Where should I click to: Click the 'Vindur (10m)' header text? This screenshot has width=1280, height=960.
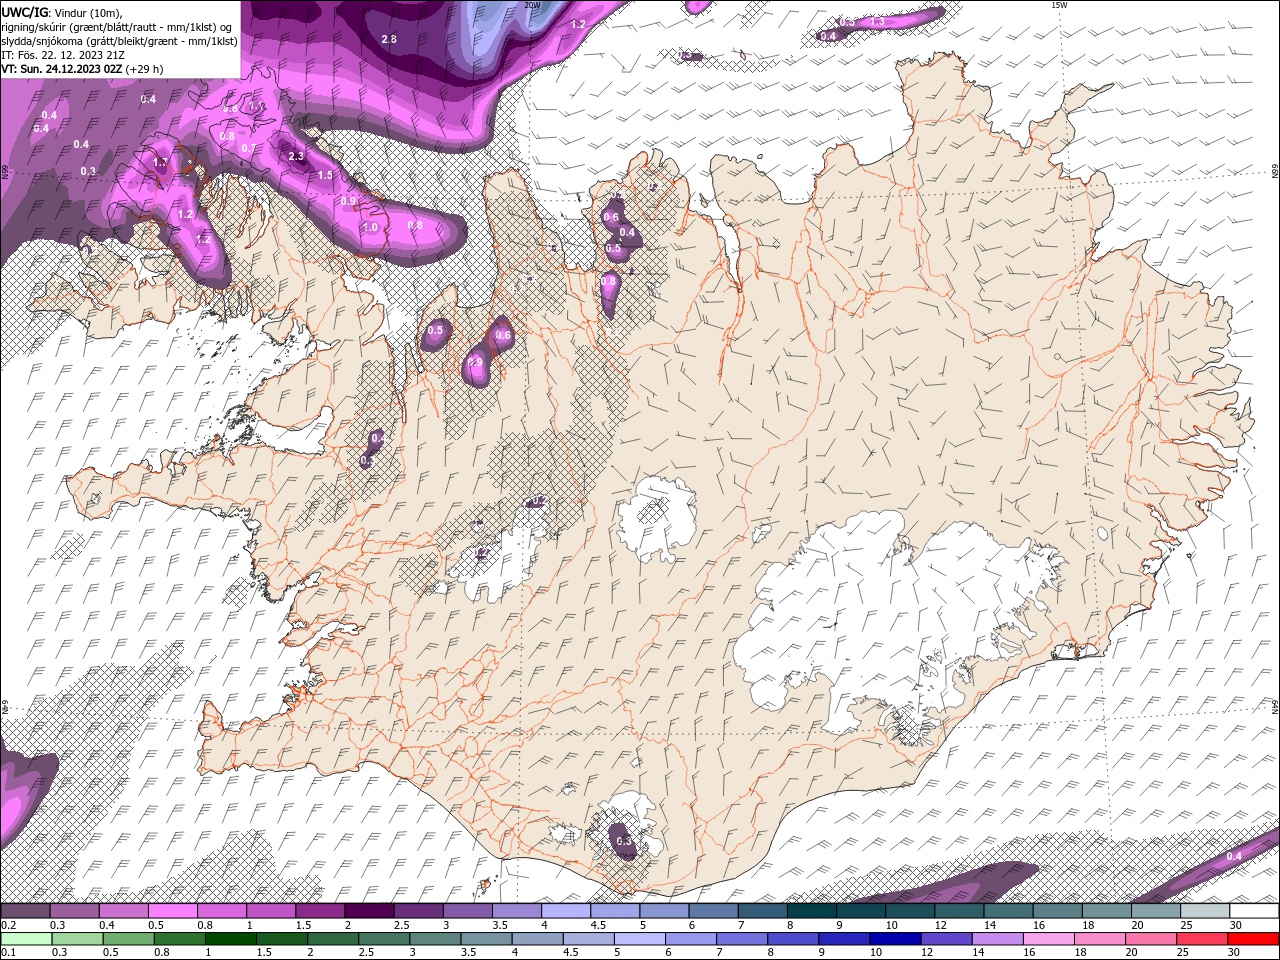coord(87,12)
